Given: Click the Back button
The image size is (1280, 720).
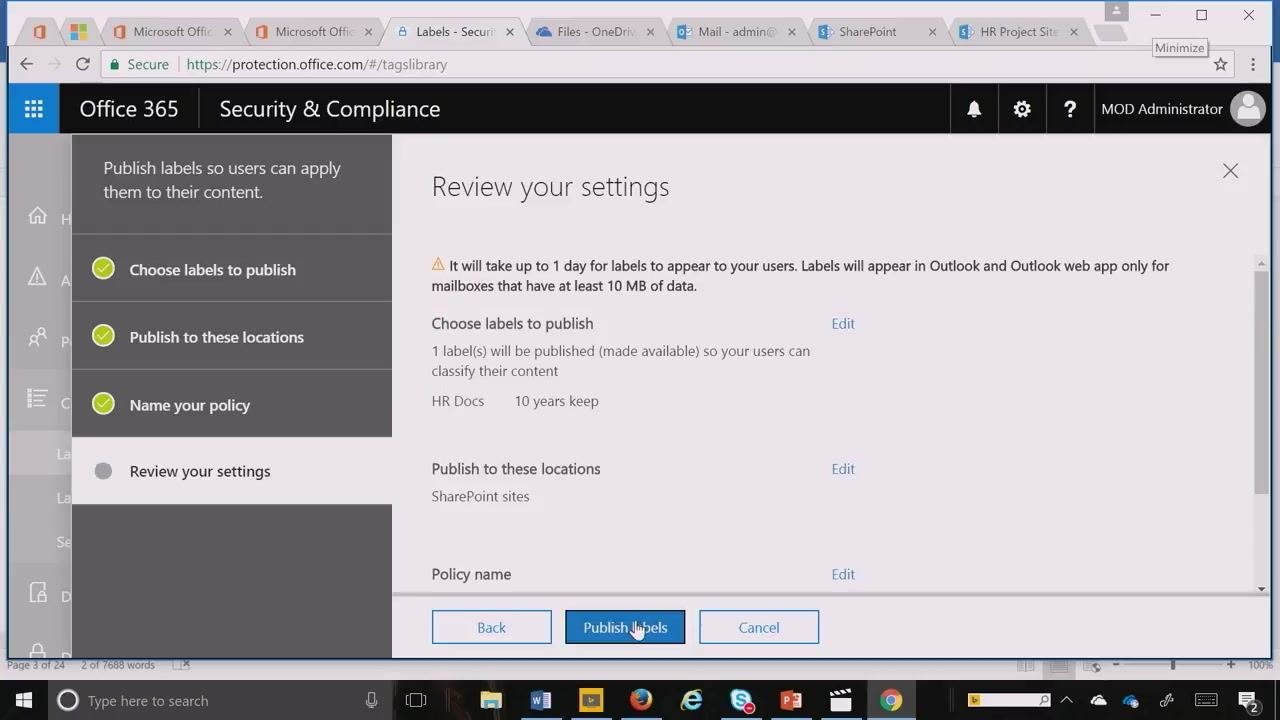Looking at the screenshot, I should tap(491, 627).
